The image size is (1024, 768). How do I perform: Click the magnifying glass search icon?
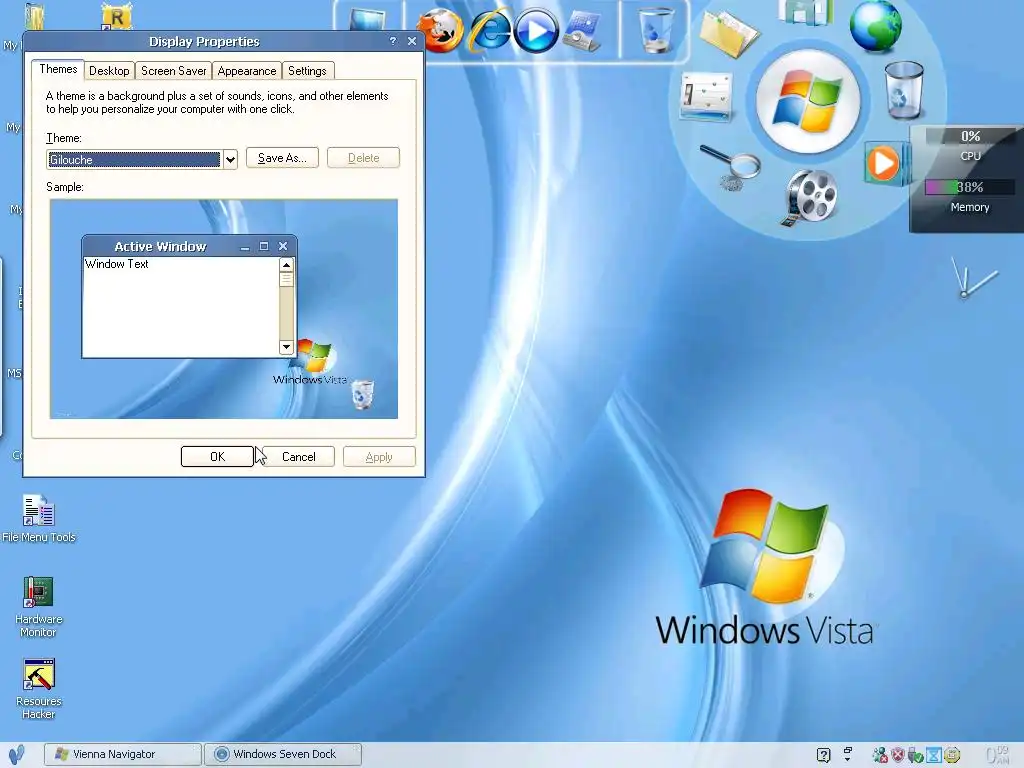point(731,167)
